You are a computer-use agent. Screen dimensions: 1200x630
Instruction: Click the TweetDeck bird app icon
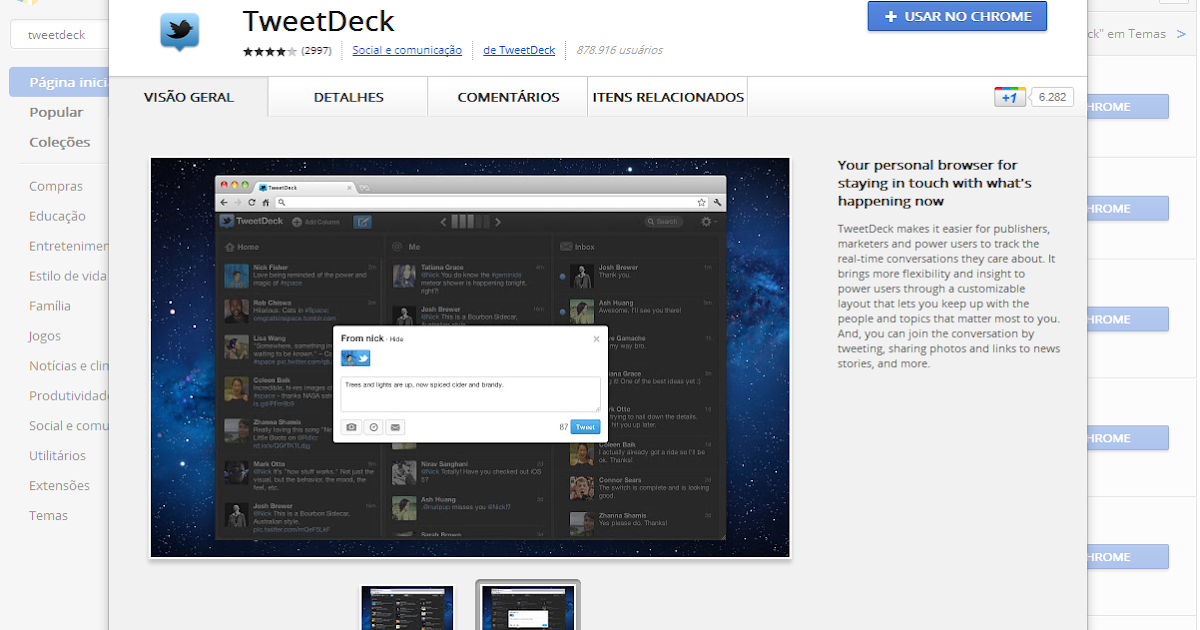pyautogui.click(x=180, y=31)
